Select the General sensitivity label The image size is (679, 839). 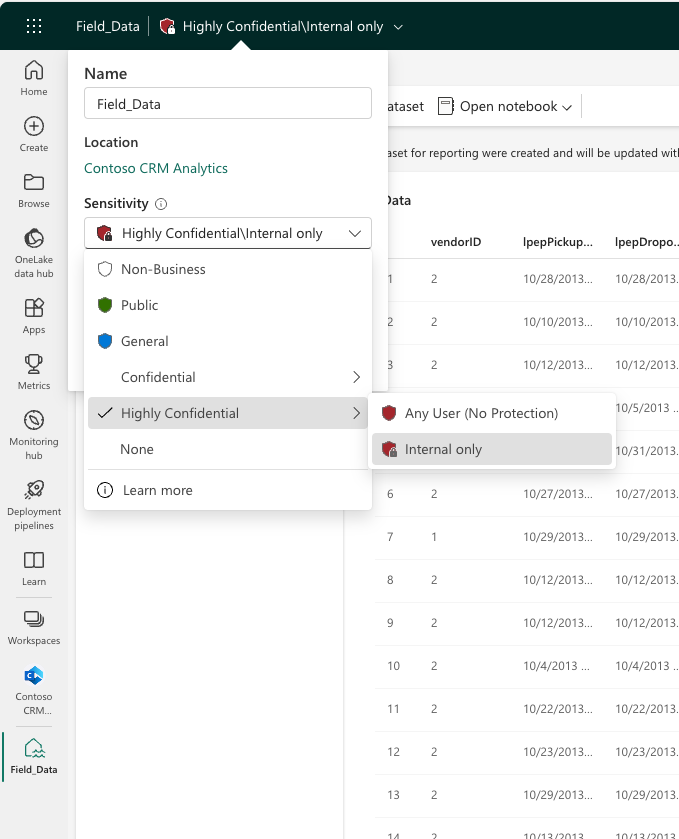point(145,341)
